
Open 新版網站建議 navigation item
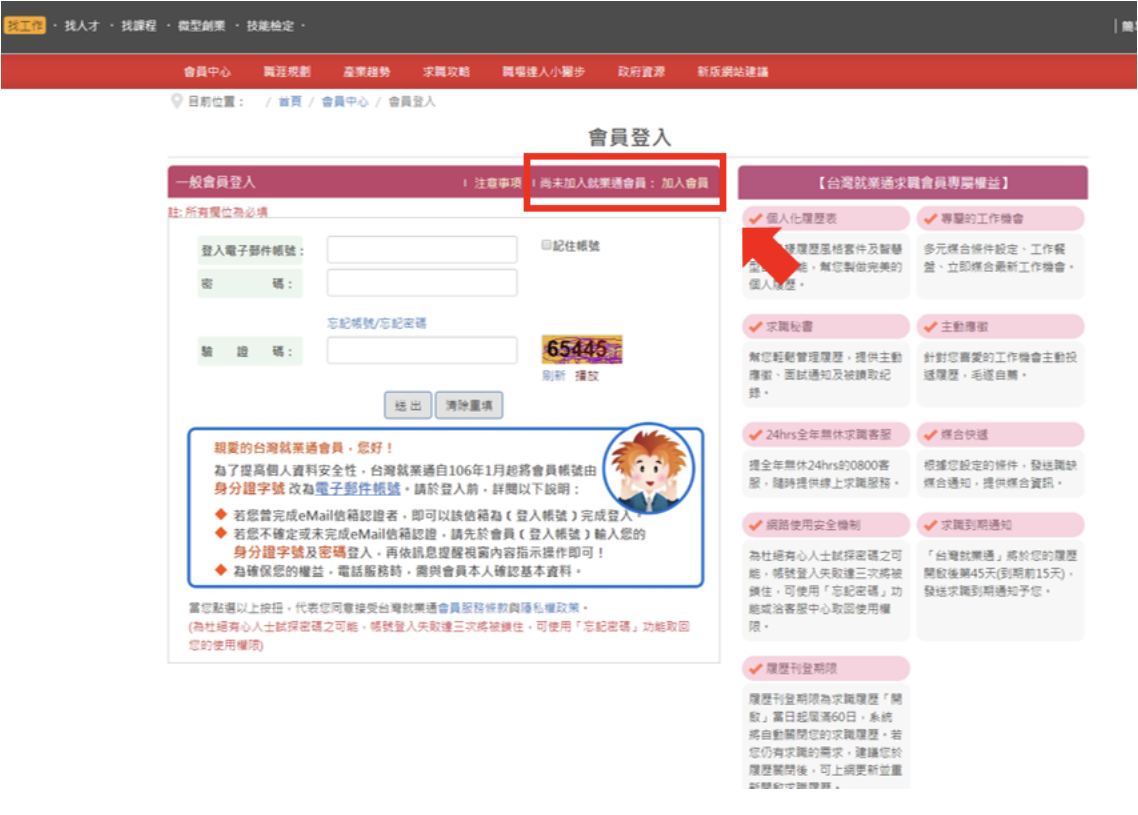pos(732,72)
